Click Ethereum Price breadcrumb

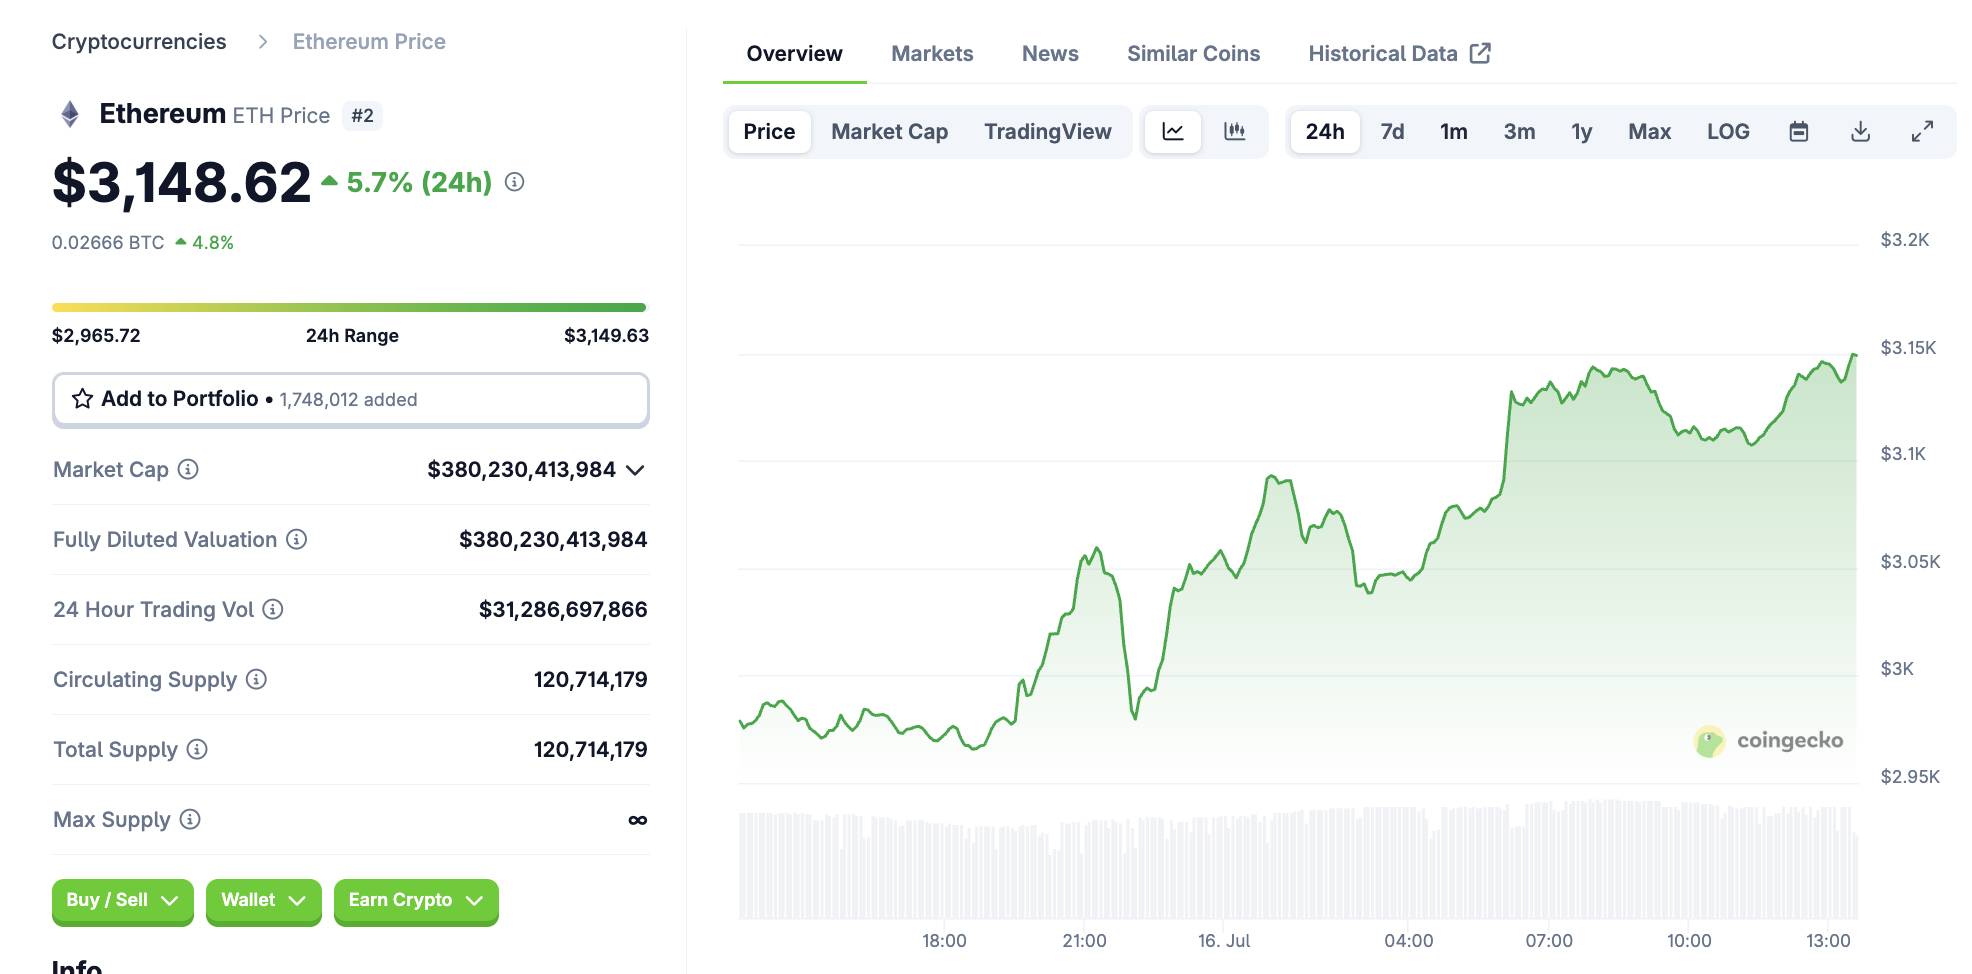point(369,41)
